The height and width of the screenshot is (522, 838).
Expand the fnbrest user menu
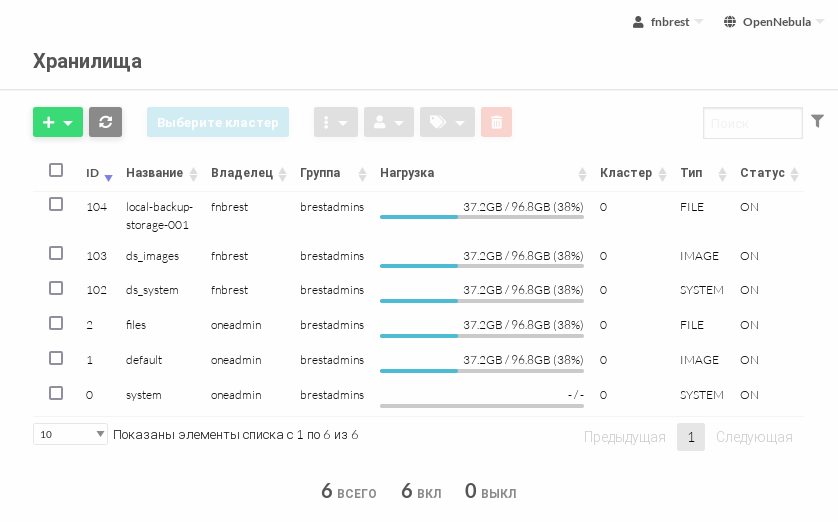coord(668,22)
